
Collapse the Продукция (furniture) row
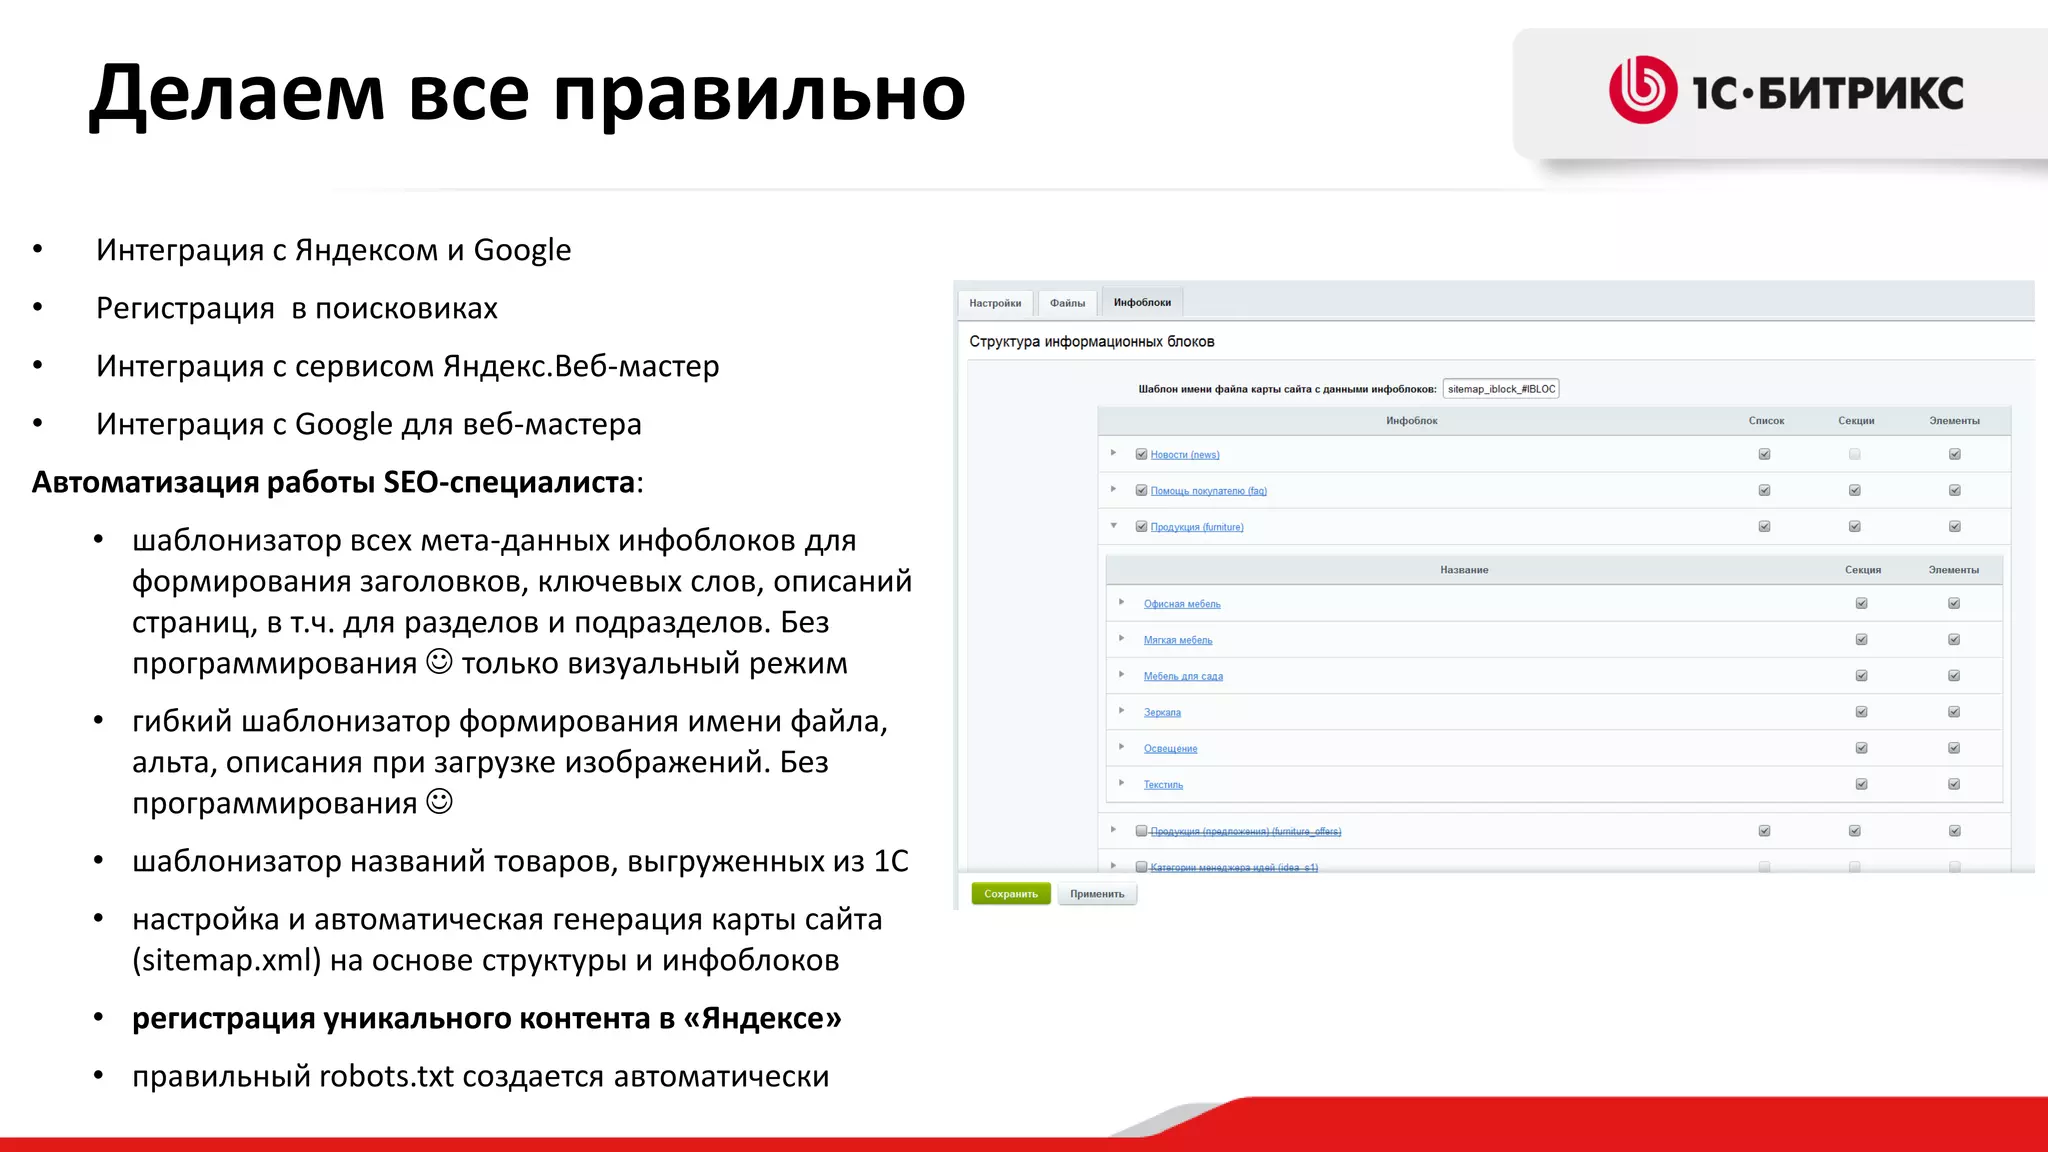click(1113, 525)
